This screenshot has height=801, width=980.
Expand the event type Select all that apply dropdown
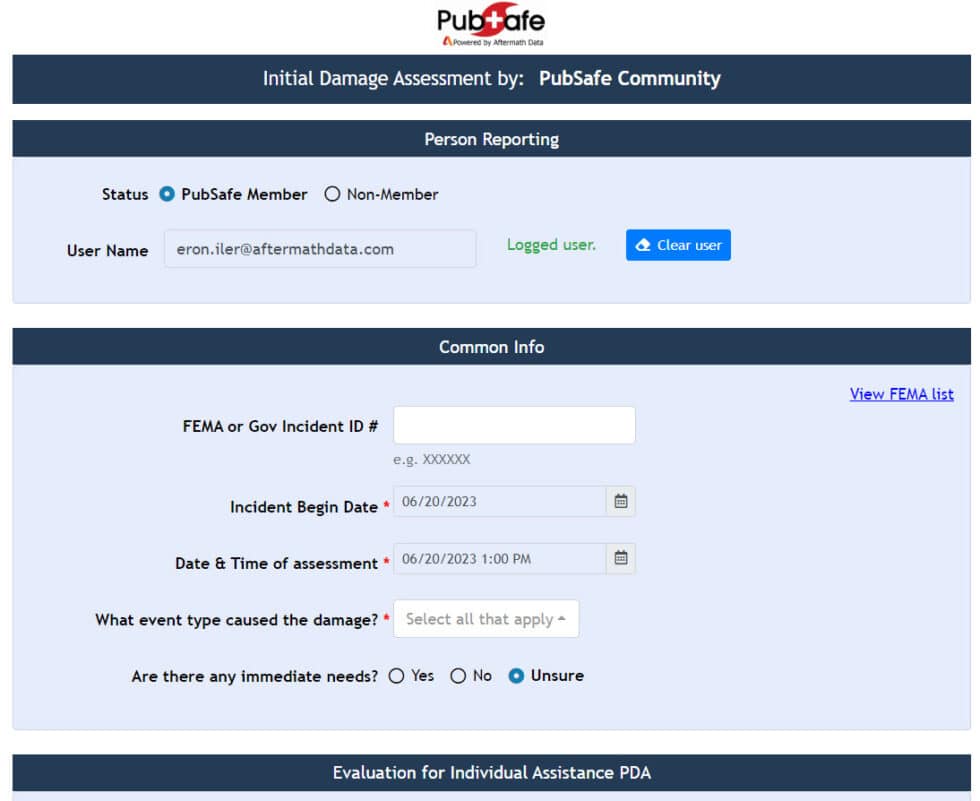(486, 618)
